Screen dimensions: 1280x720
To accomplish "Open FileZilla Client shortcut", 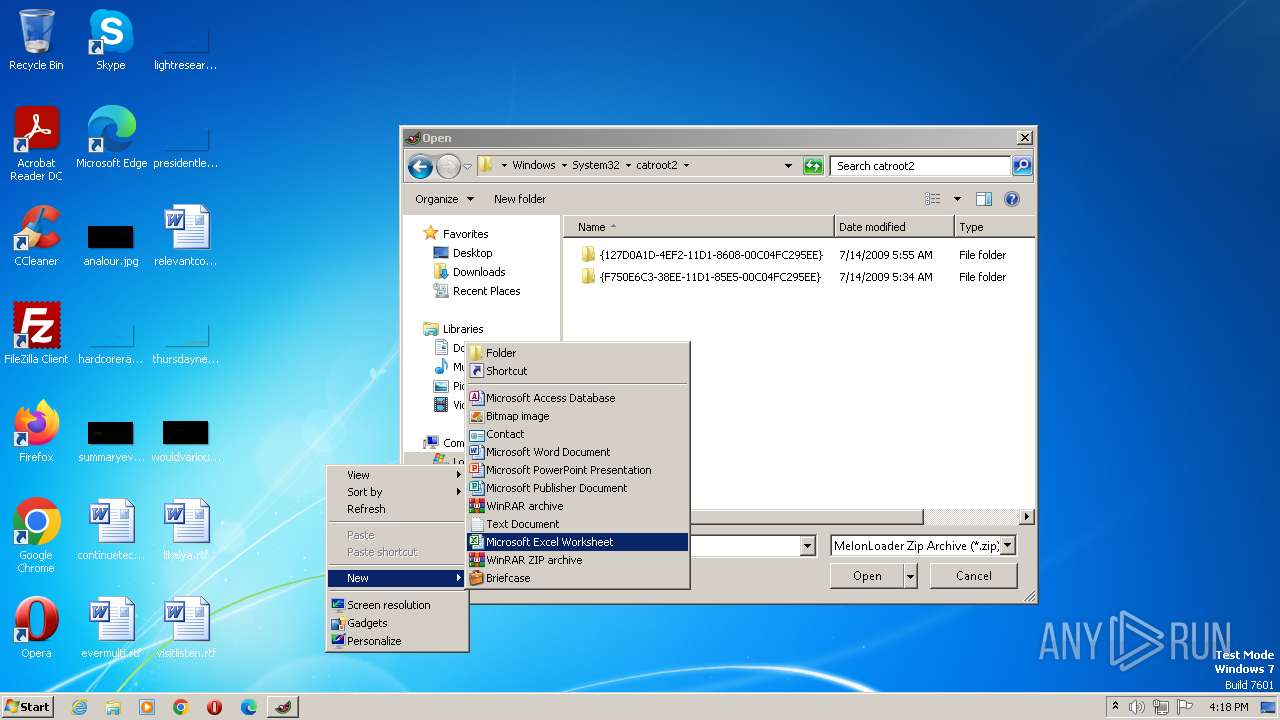I will click(36, 334).
